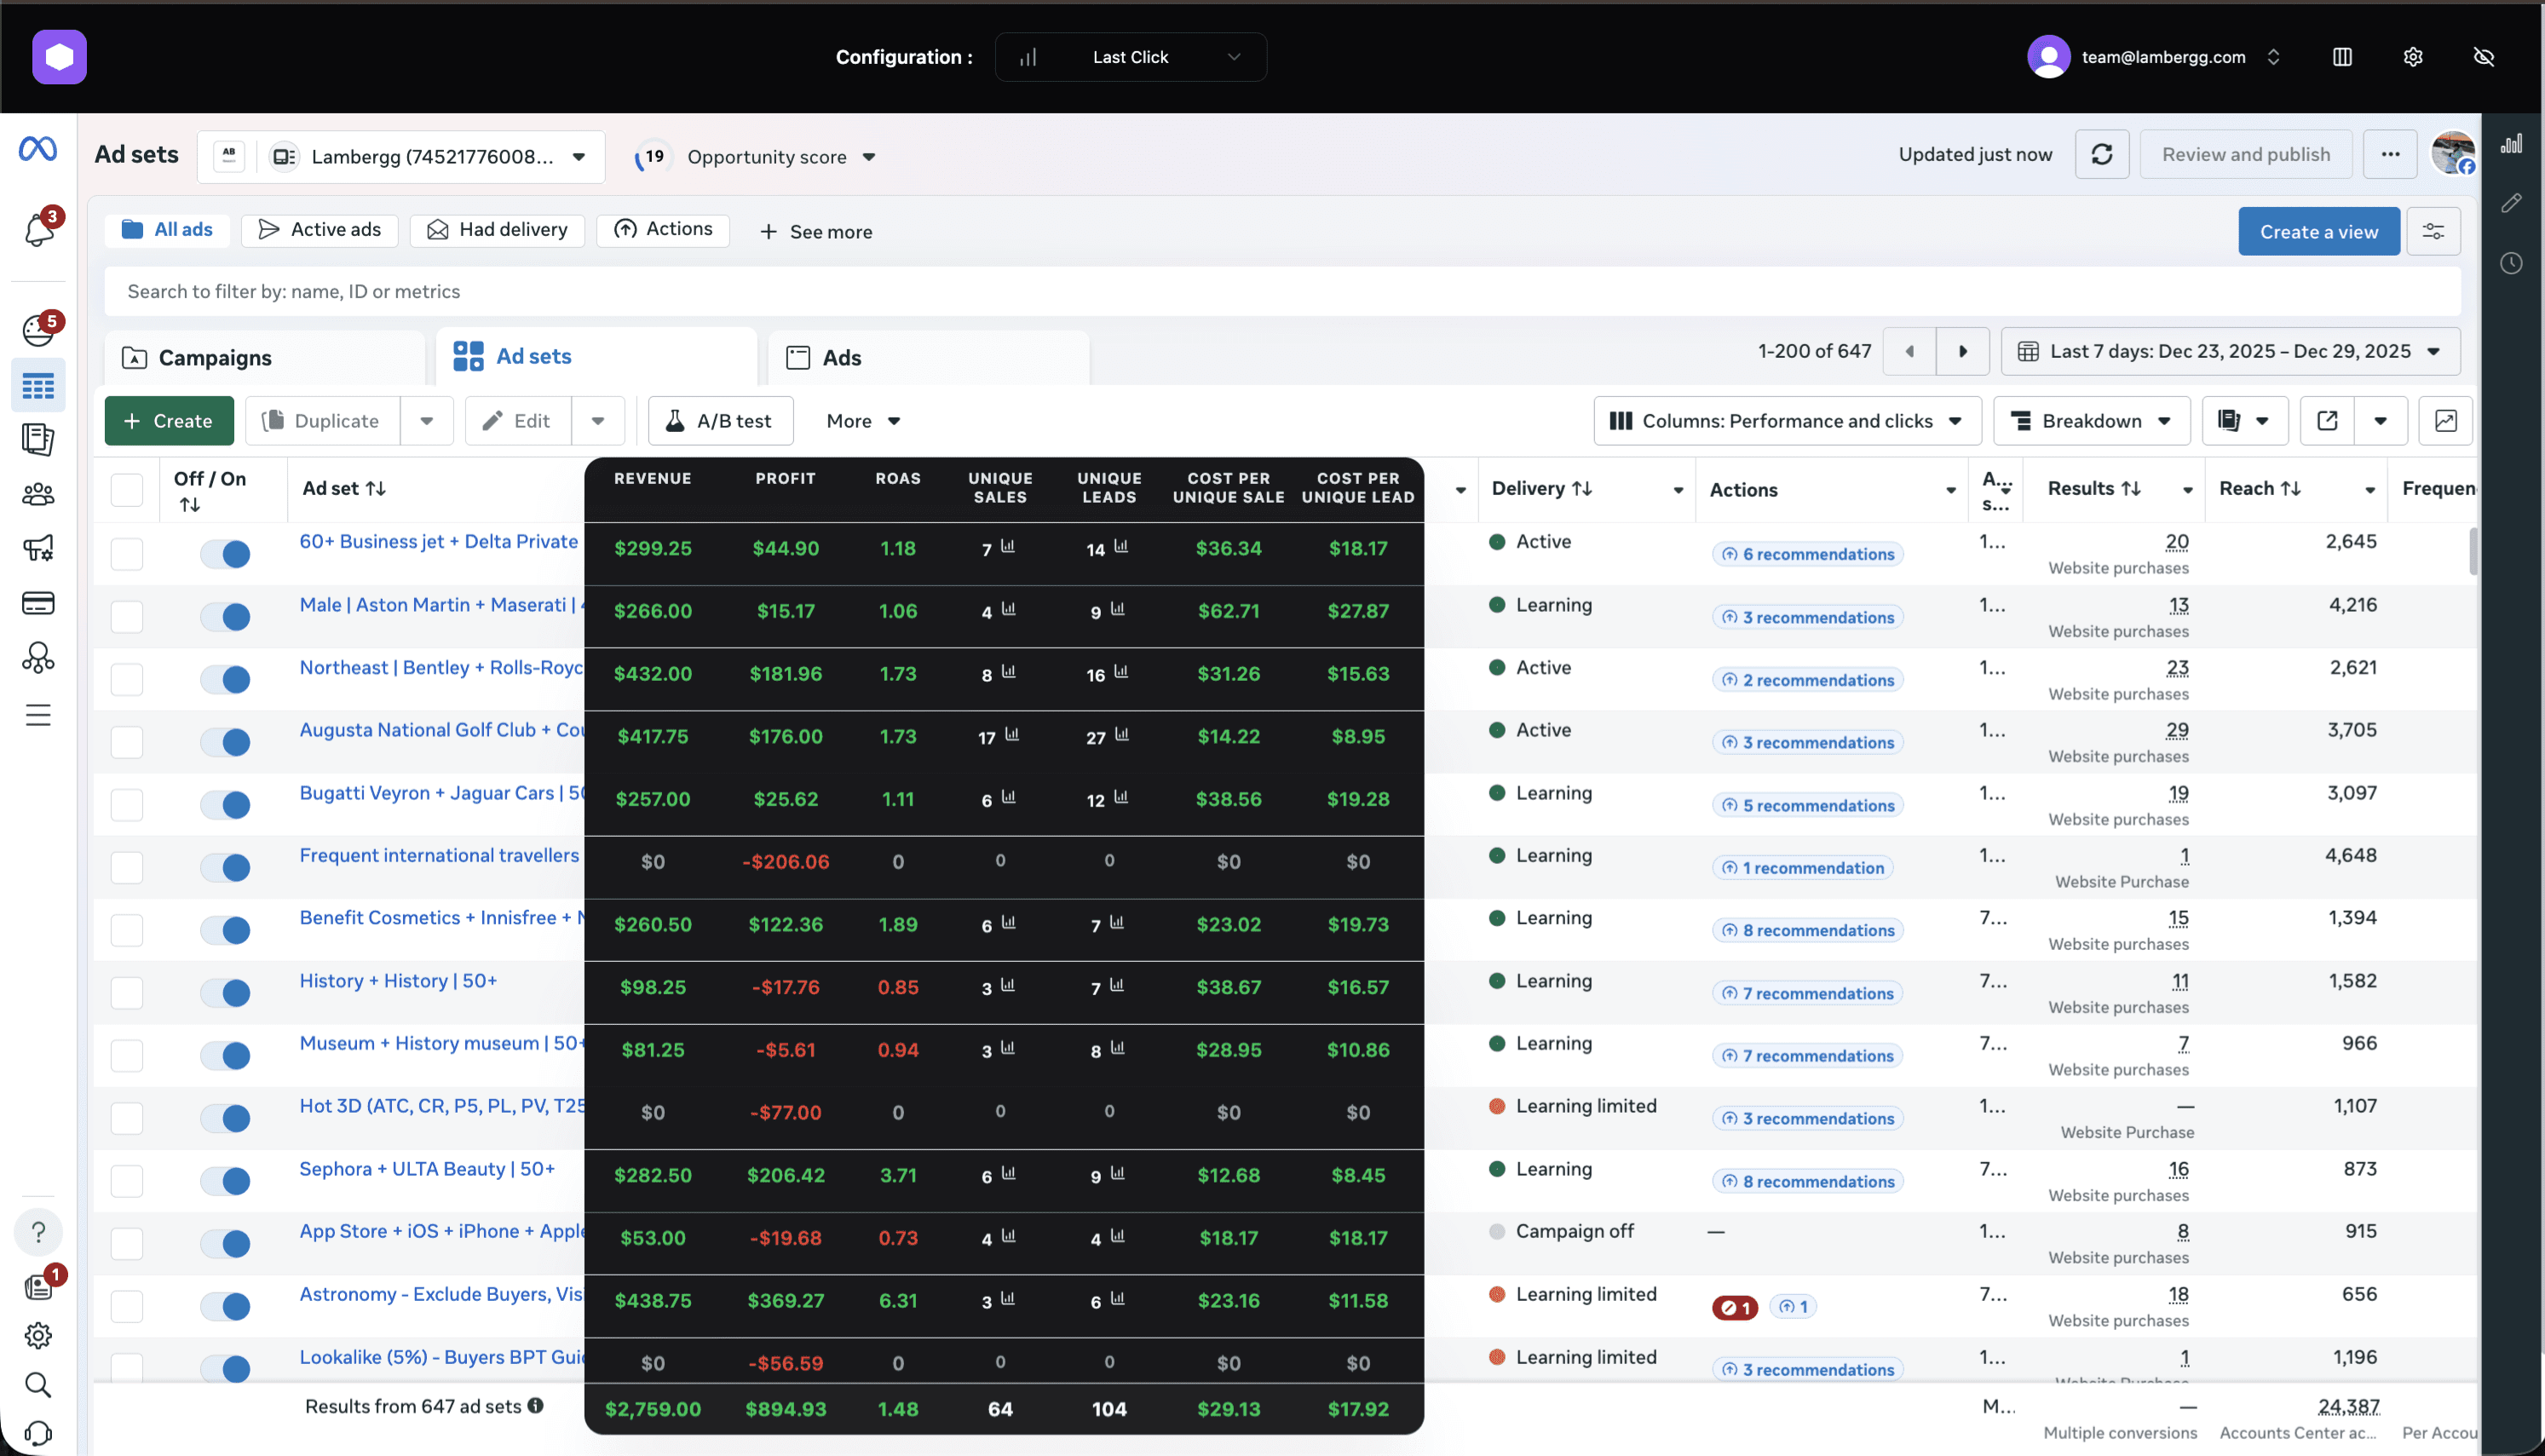
Task: Open the Charts bar-graph icon on right edge
Action: 2513,143
